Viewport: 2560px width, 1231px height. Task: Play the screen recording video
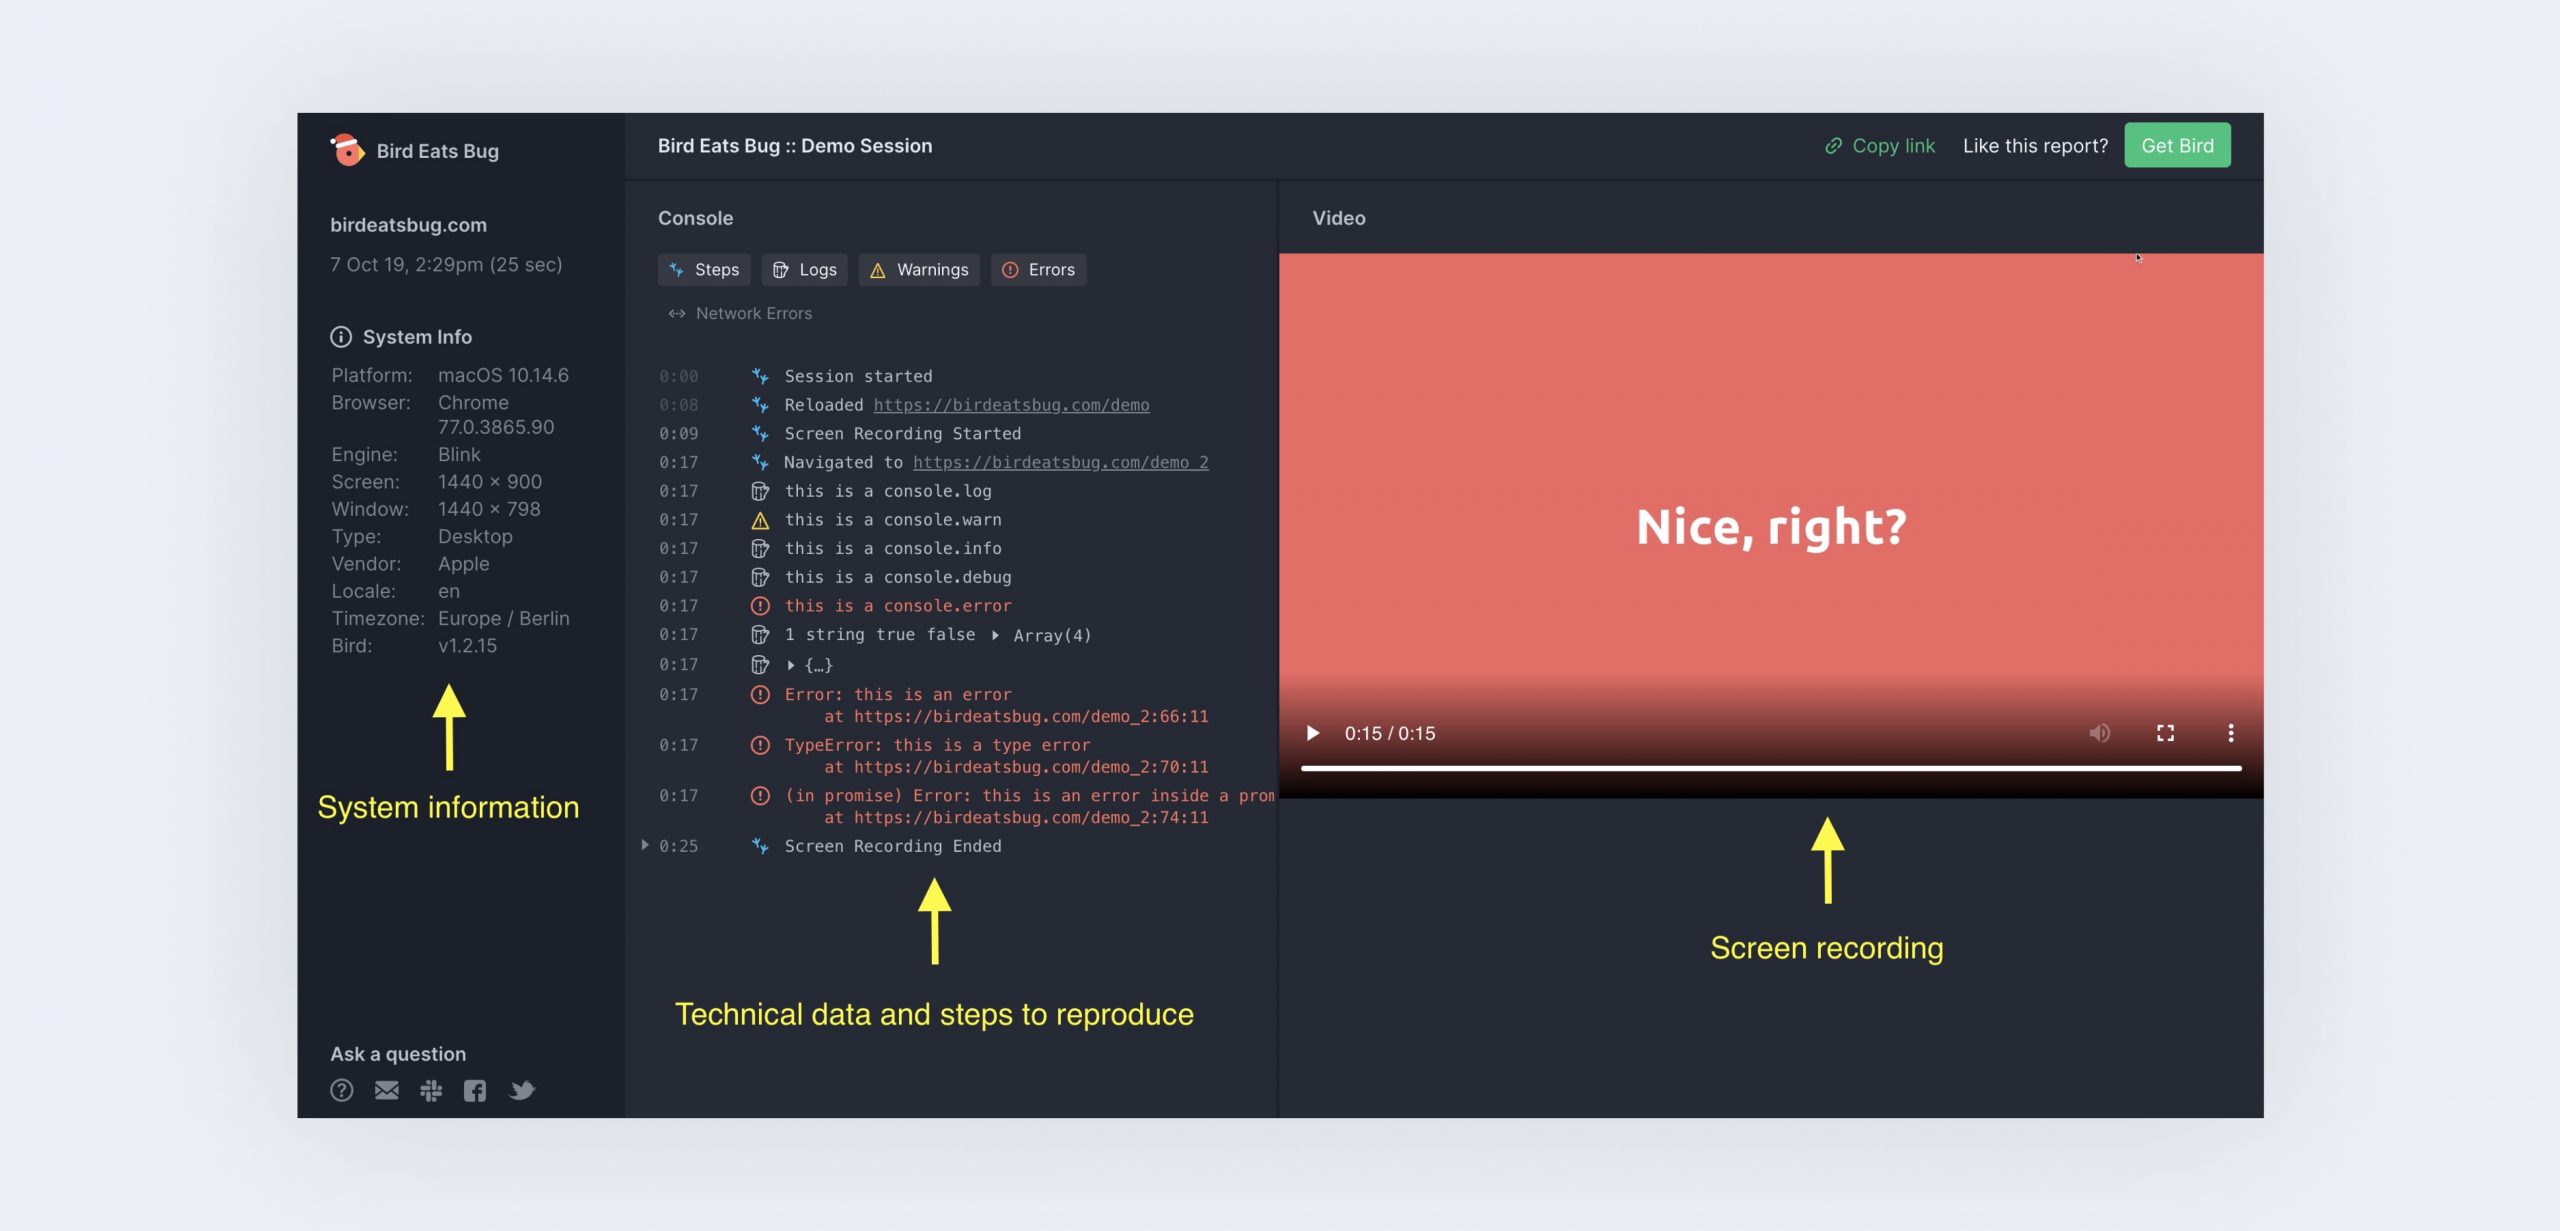[x=1313, y=733]
